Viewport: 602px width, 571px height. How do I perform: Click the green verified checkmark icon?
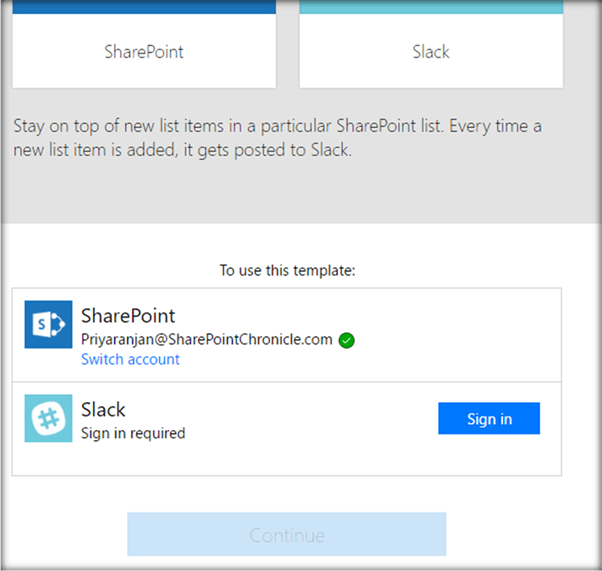coord(346,340)
